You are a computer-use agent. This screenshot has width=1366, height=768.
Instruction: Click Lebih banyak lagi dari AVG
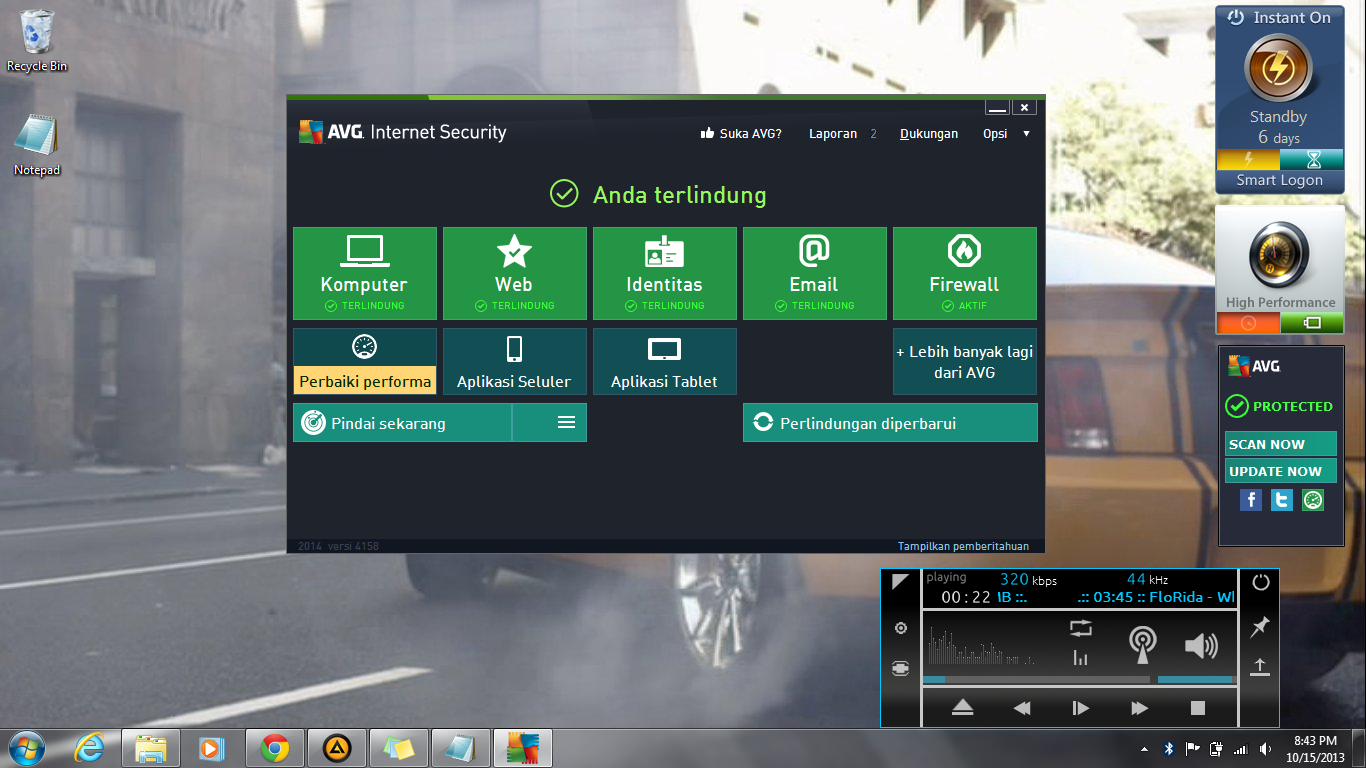click(965, 361)
